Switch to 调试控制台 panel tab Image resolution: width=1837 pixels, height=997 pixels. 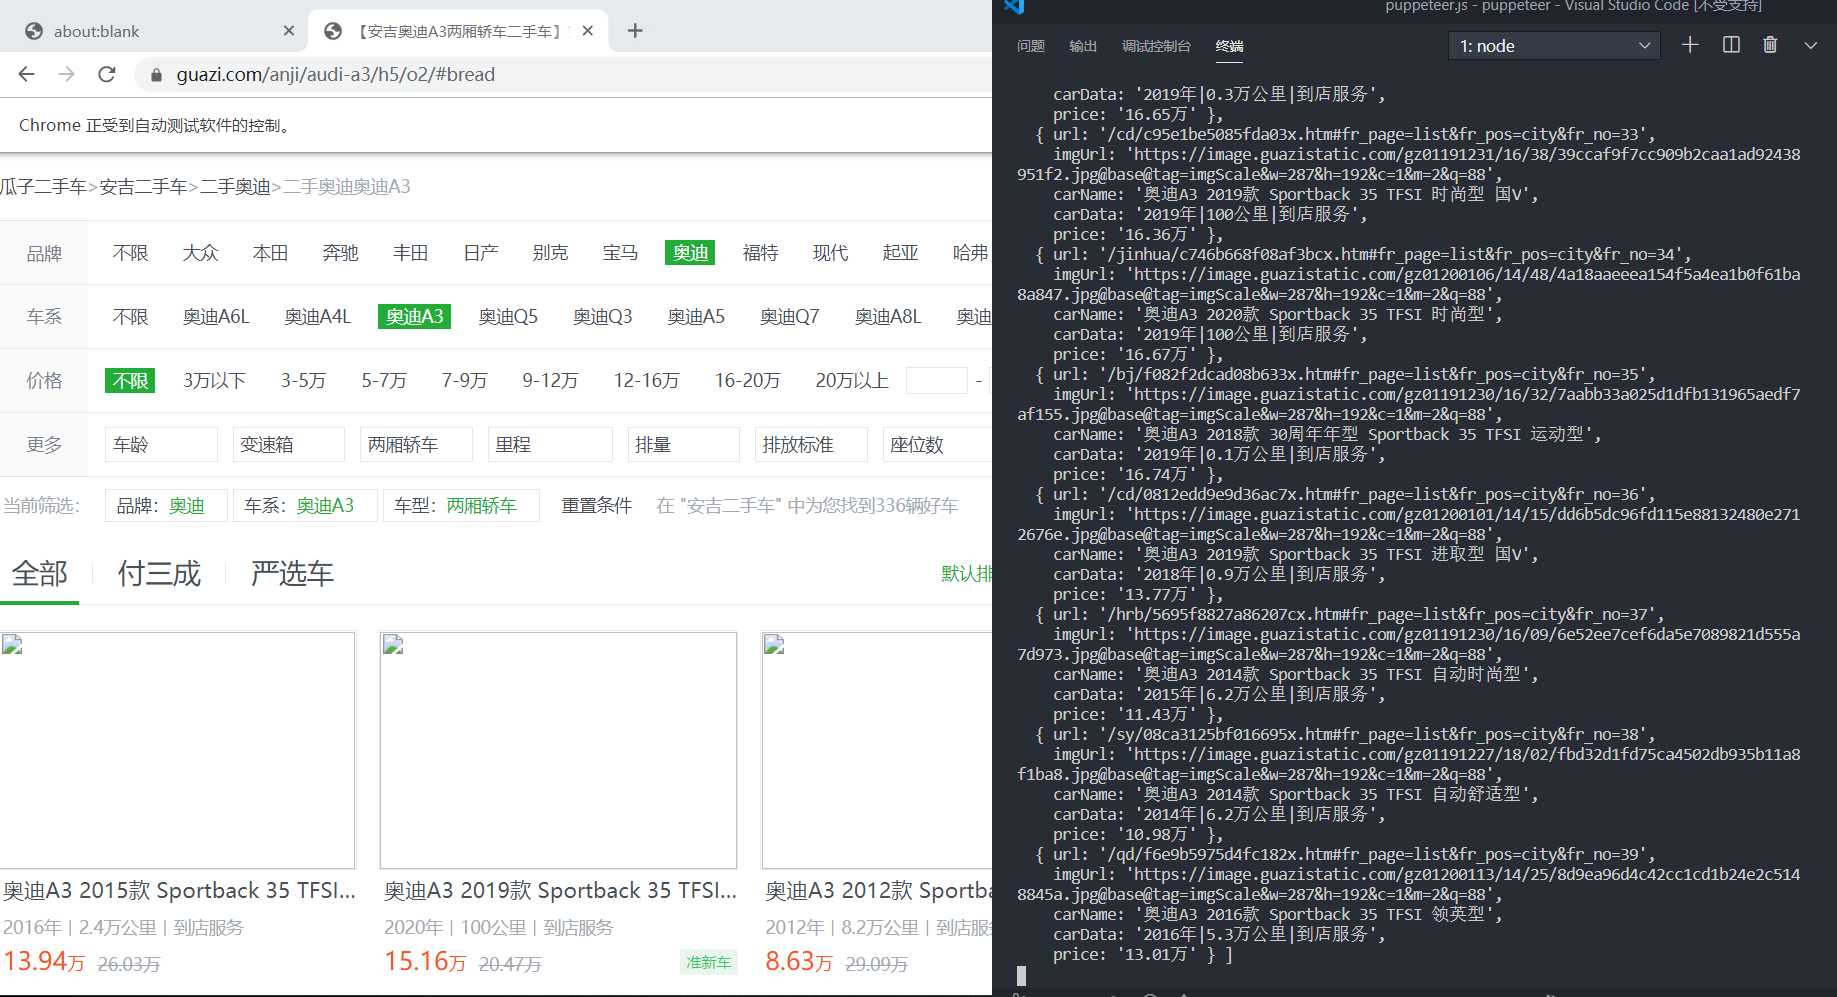point(1156,46)
